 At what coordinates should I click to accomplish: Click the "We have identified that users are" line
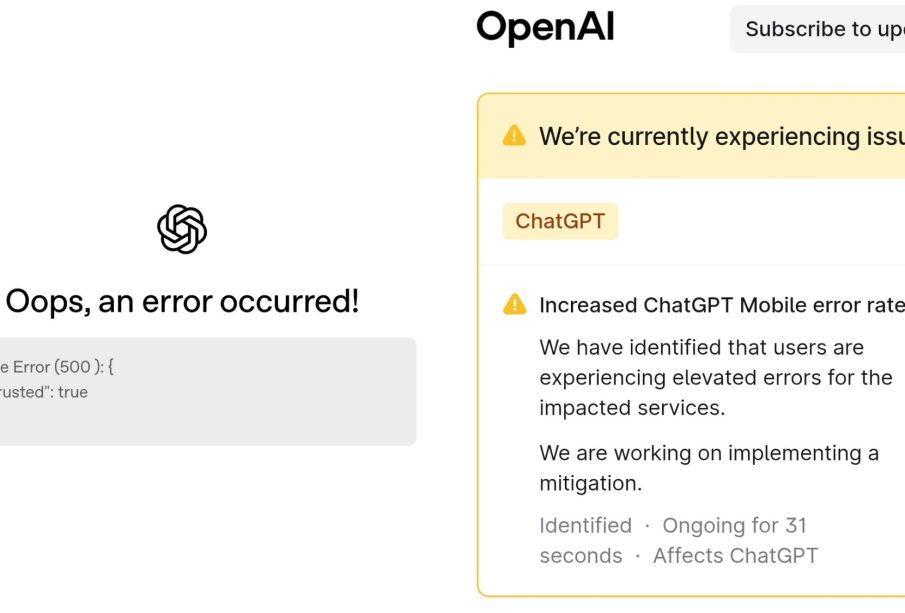[x=701, y=347]
